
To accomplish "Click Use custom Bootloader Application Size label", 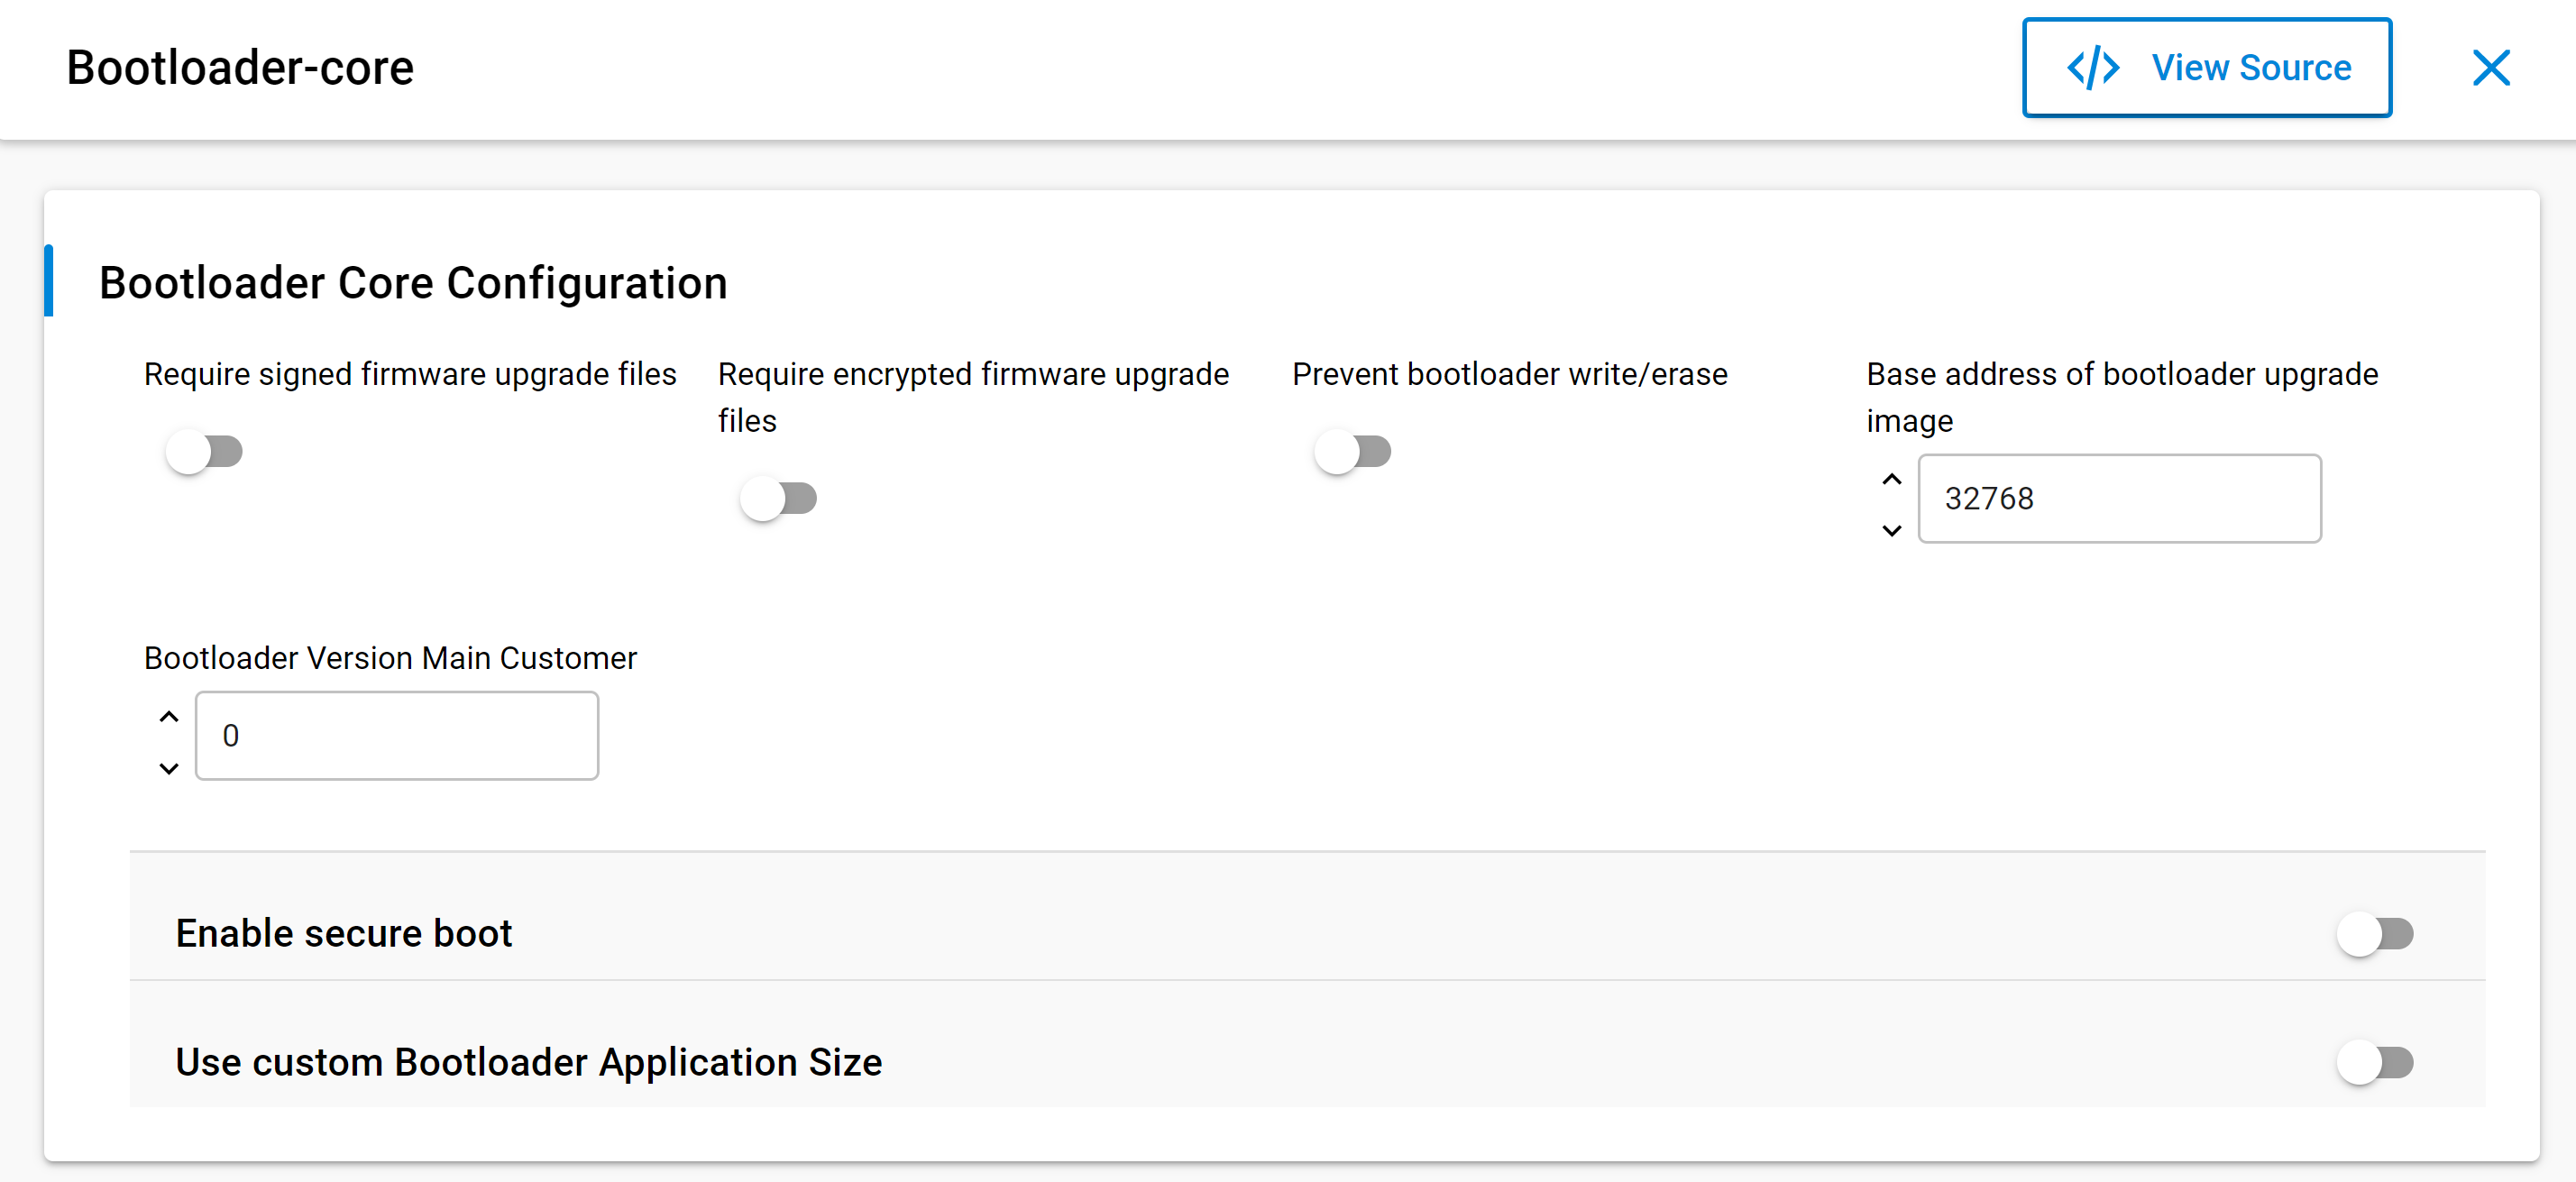I will [x=528, y=1062].
